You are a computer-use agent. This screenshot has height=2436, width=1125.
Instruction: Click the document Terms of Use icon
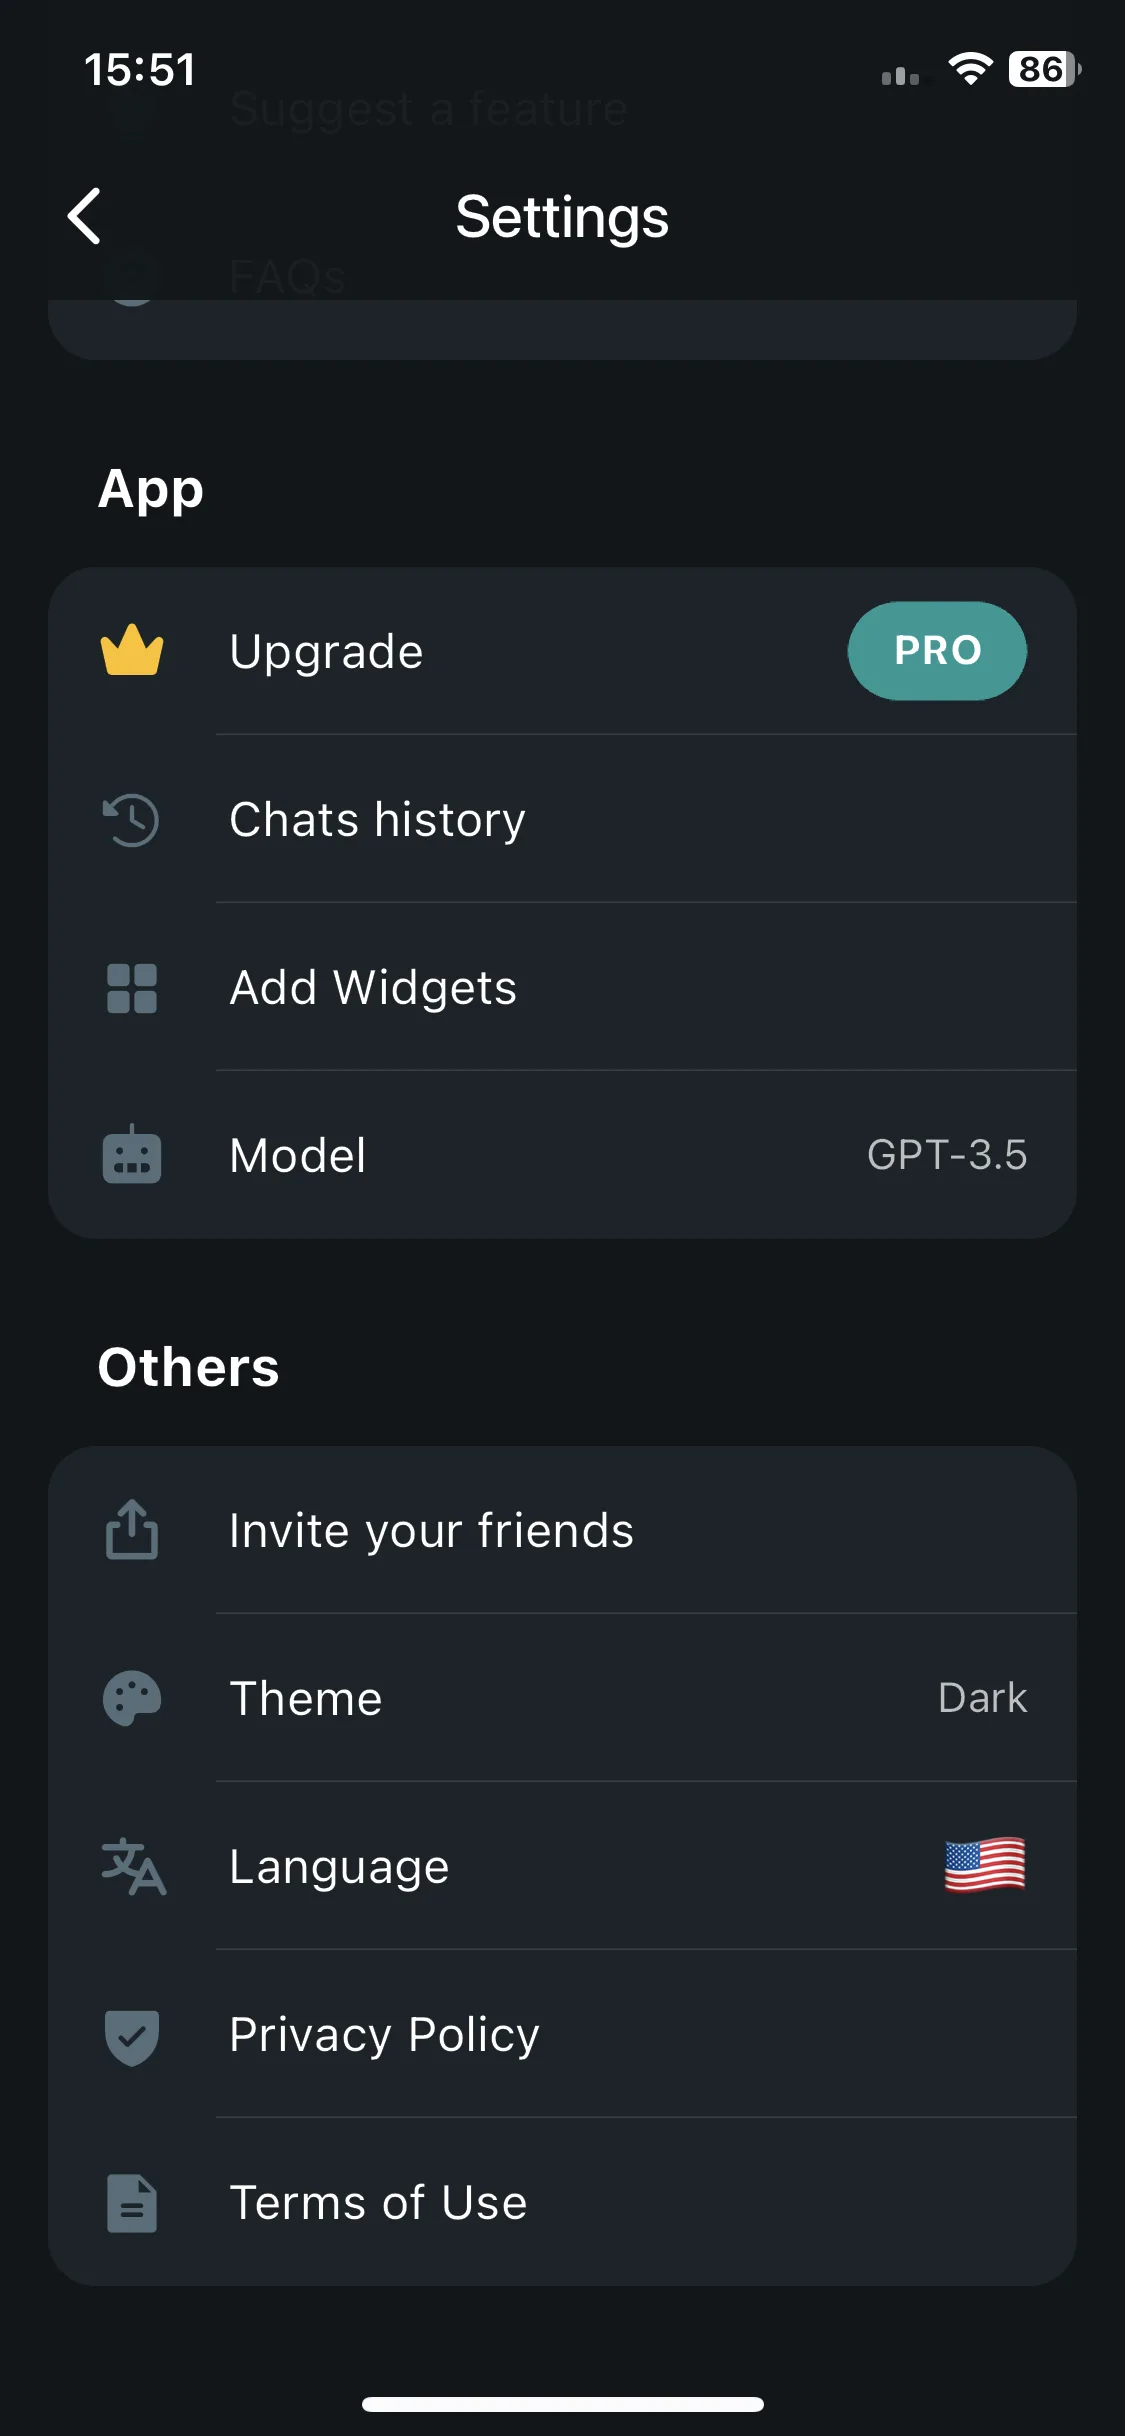click(x=132, y=2203)
